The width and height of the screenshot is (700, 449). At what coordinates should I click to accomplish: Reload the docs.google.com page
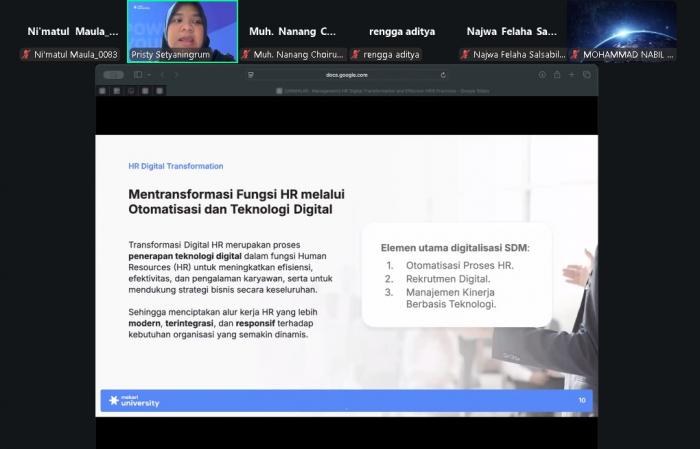pos(442,75)
